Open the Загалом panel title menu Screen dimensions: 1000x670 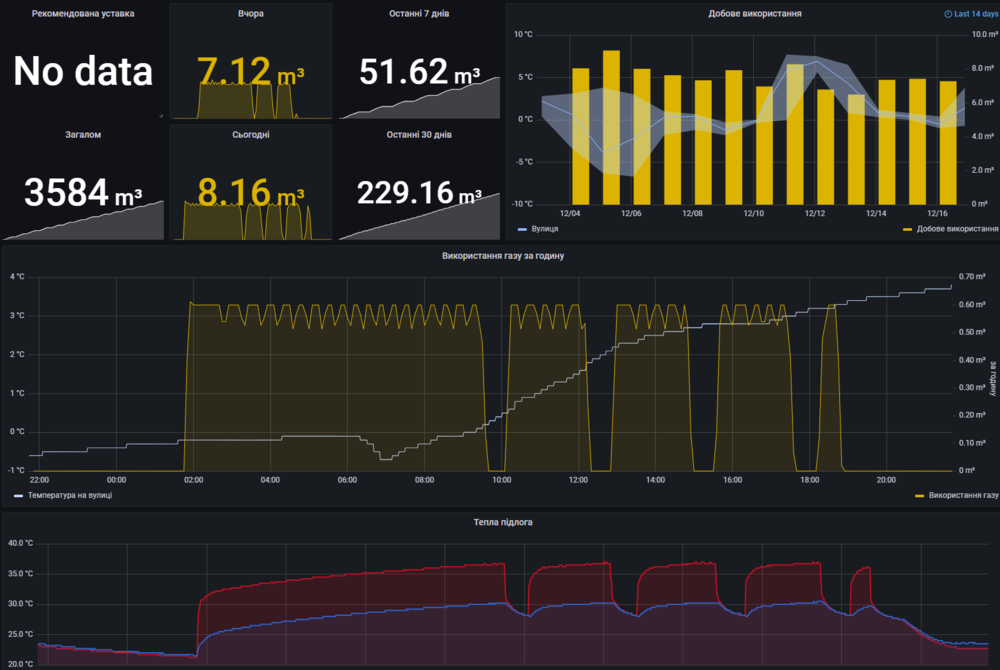[x=83, y=135]
